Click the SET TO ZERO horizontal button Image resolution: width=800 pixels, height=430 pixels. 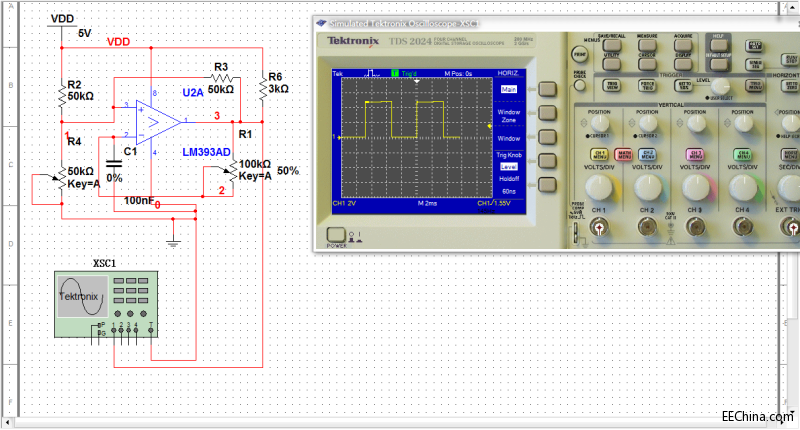pyautogui.click(x=790, y=85)
